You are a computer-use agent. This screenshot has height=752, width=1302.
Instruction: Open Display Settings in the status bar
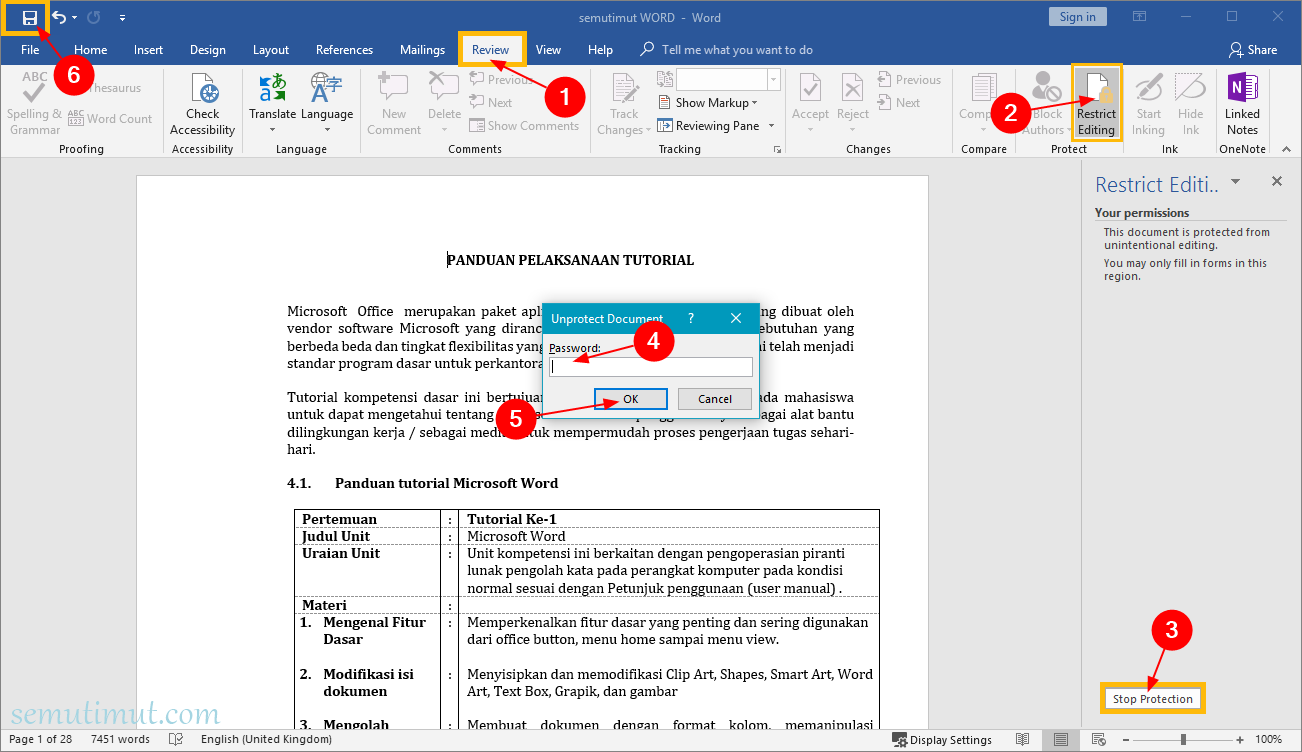943,740
